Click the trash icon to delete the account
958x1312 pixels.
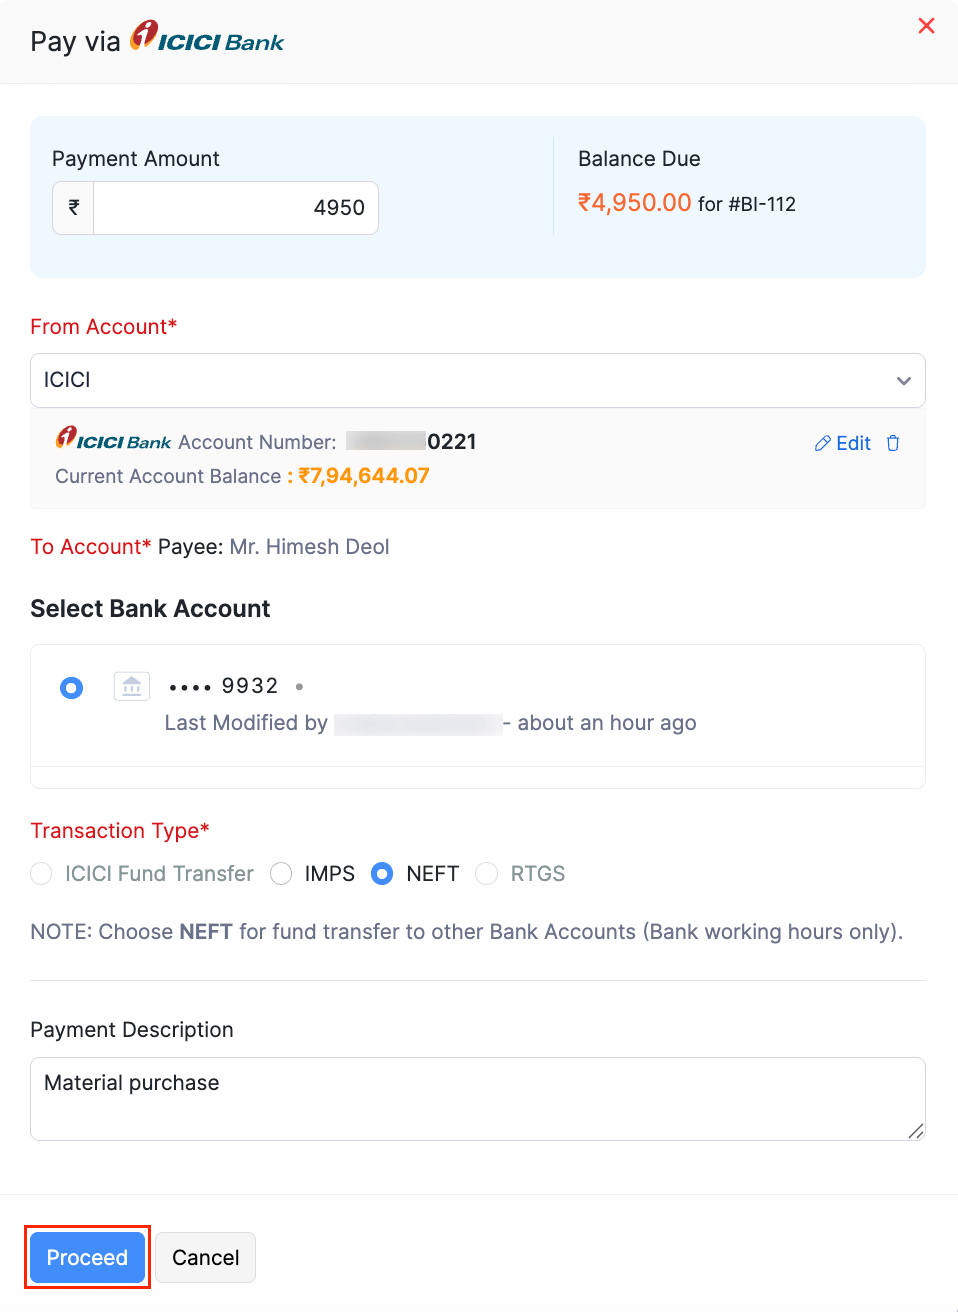click(x=893, y=443)
